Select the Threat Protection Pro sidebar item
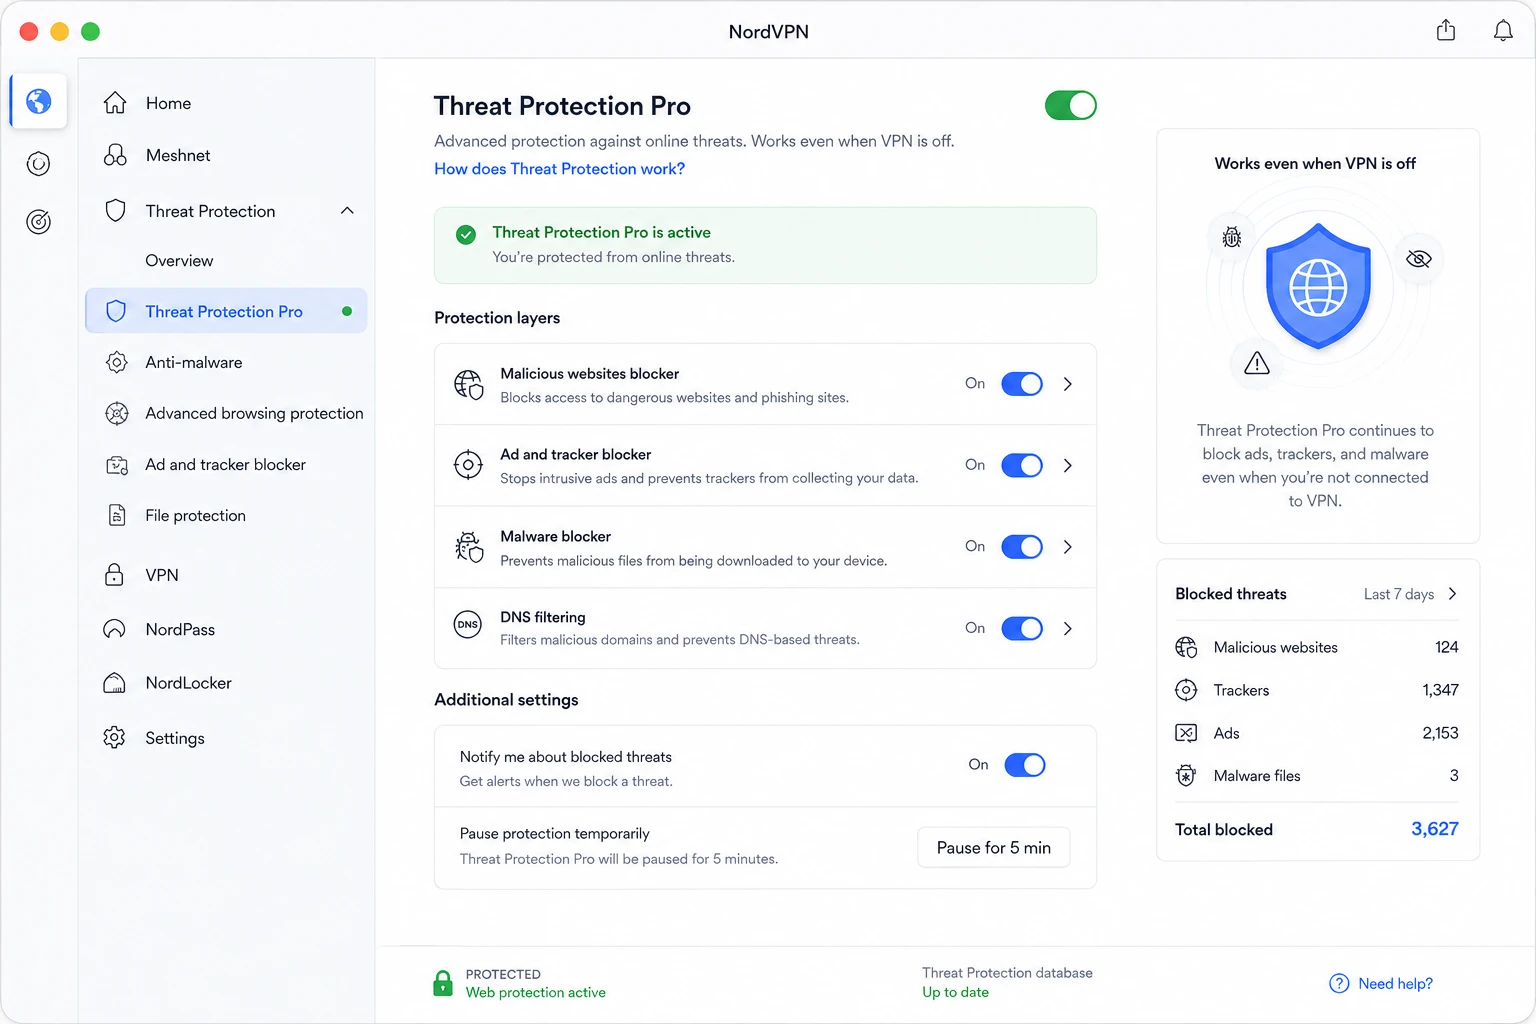Viewport: 1536px width, 1024px height. (226, 311)
